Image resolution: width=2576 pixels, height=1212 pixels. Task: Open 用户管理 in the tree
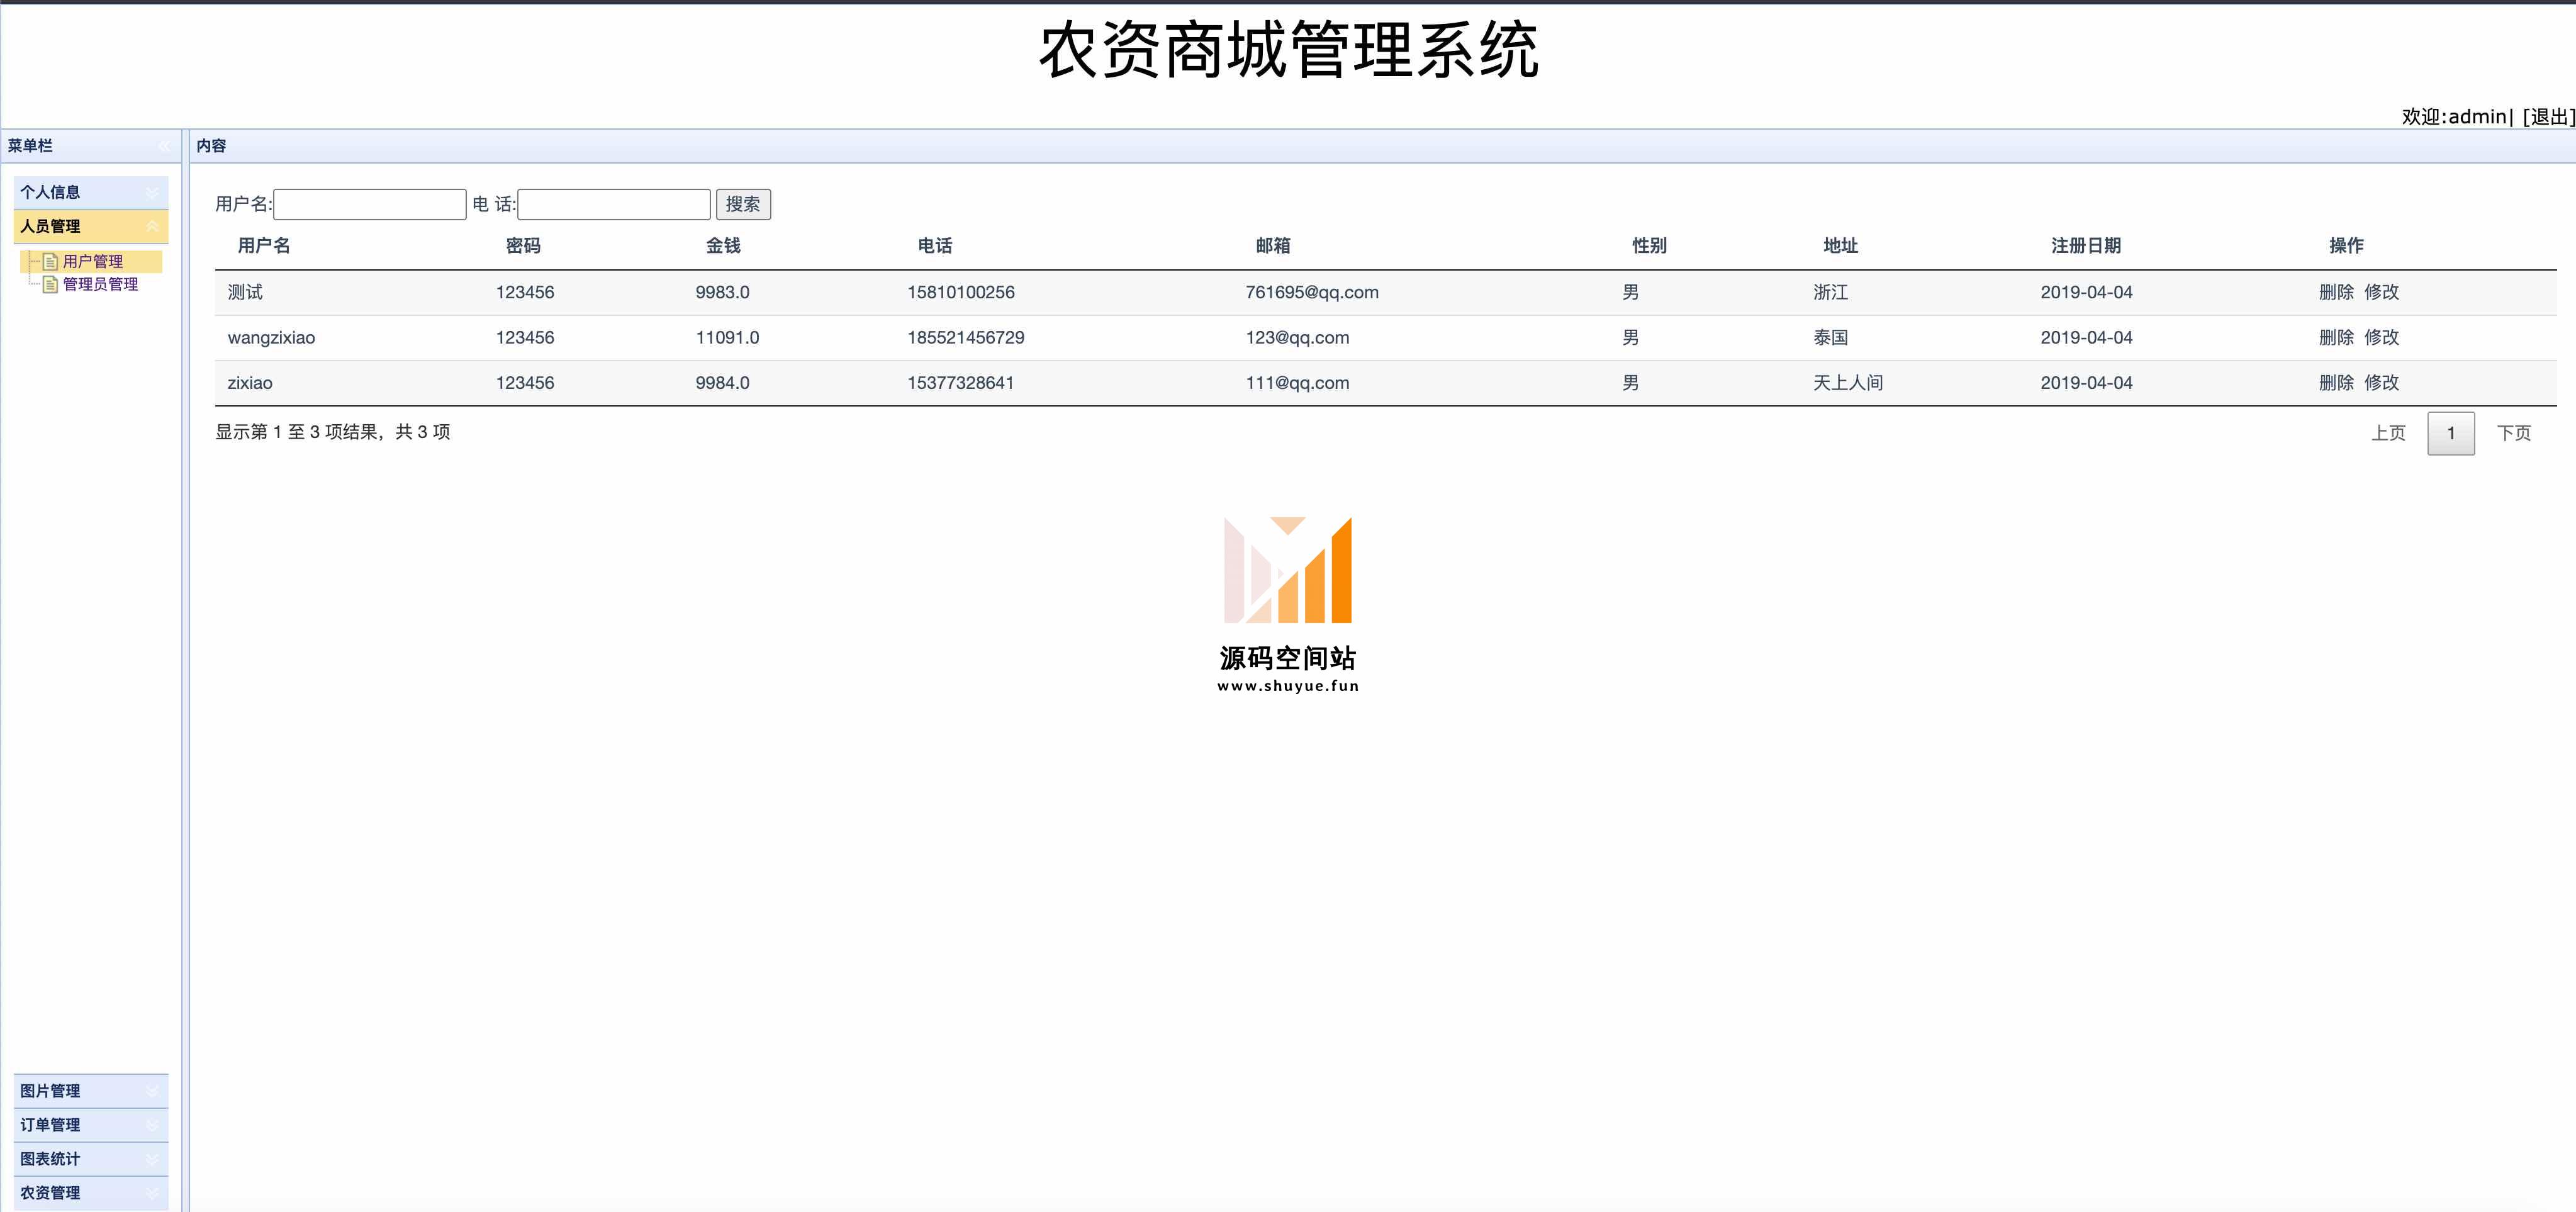pyautogui.click(x=93, y=262)
